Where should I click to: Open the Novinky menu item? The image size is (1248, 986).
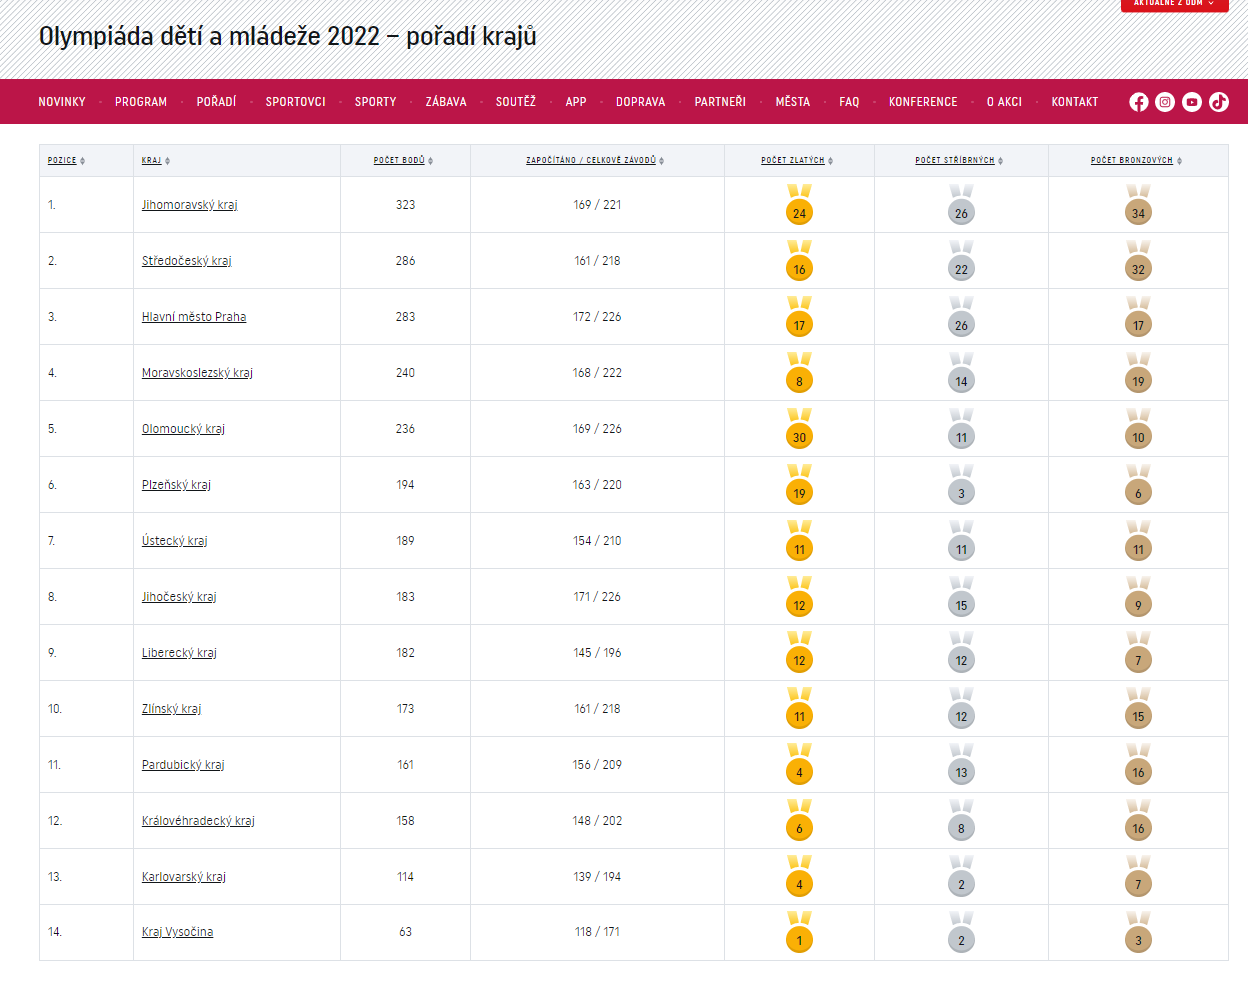tap(62, 102)
